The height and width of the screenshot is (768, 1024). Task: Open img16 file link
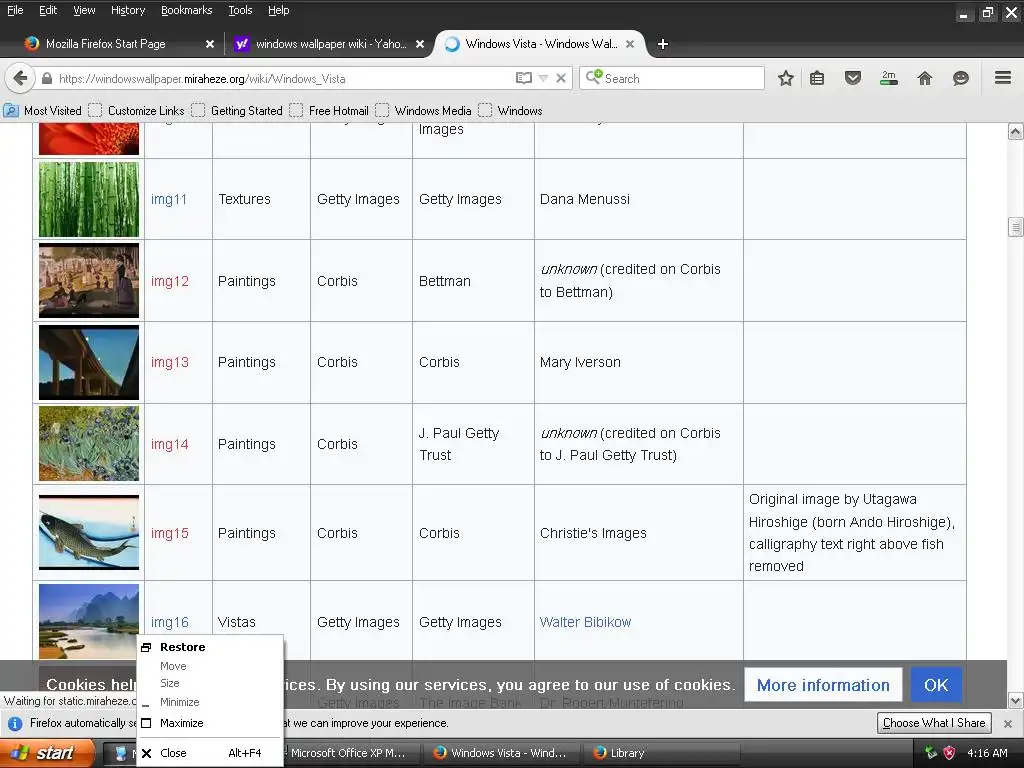click(170, 622)
